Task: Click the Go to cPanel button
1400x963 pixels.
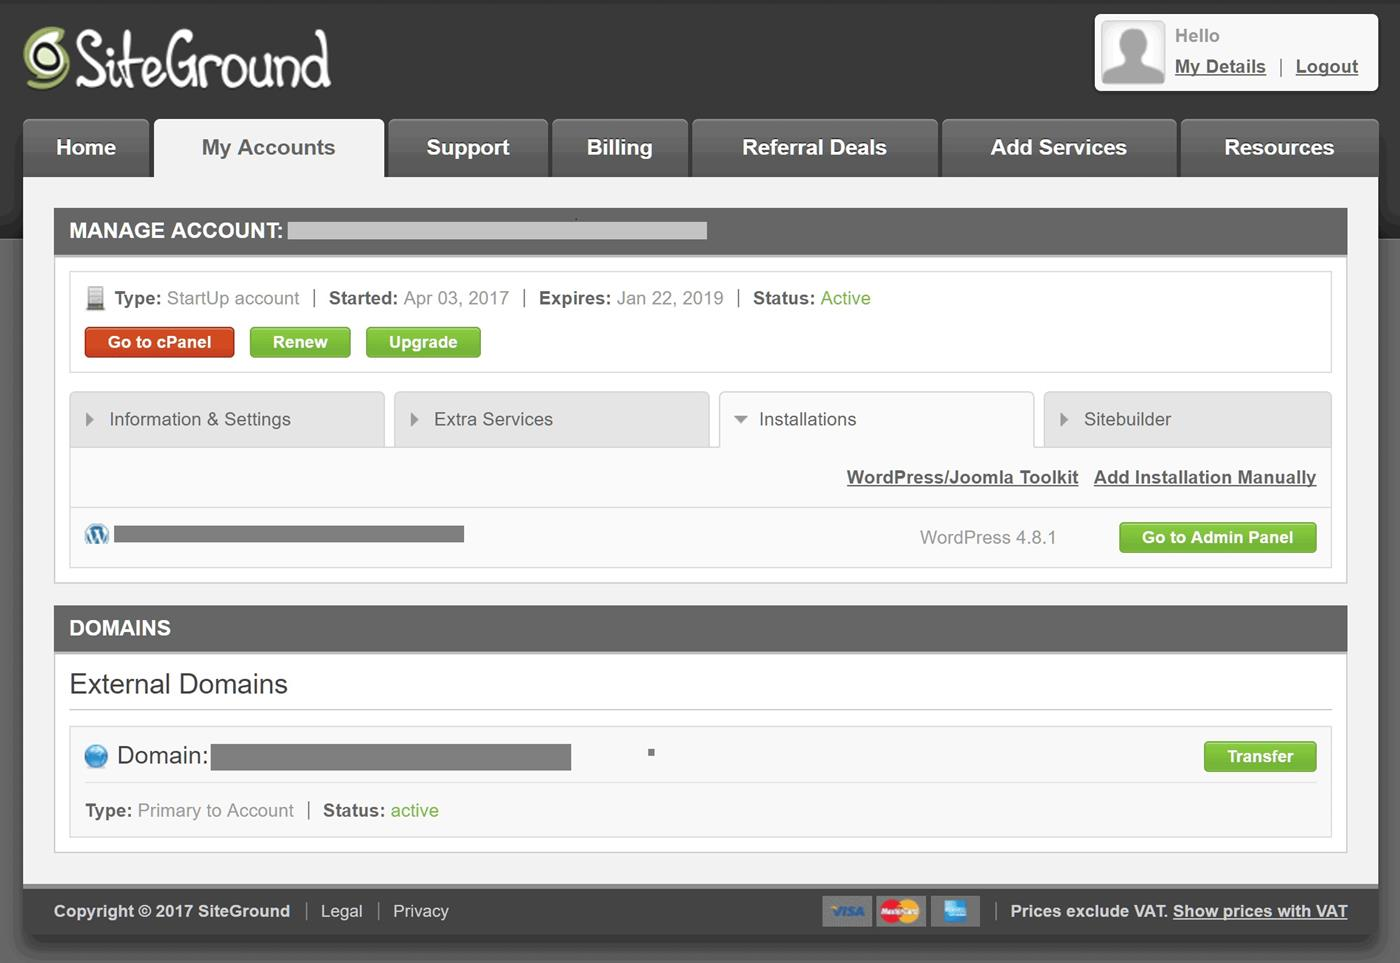Action: pyautogui.click(x=160, y=342)
